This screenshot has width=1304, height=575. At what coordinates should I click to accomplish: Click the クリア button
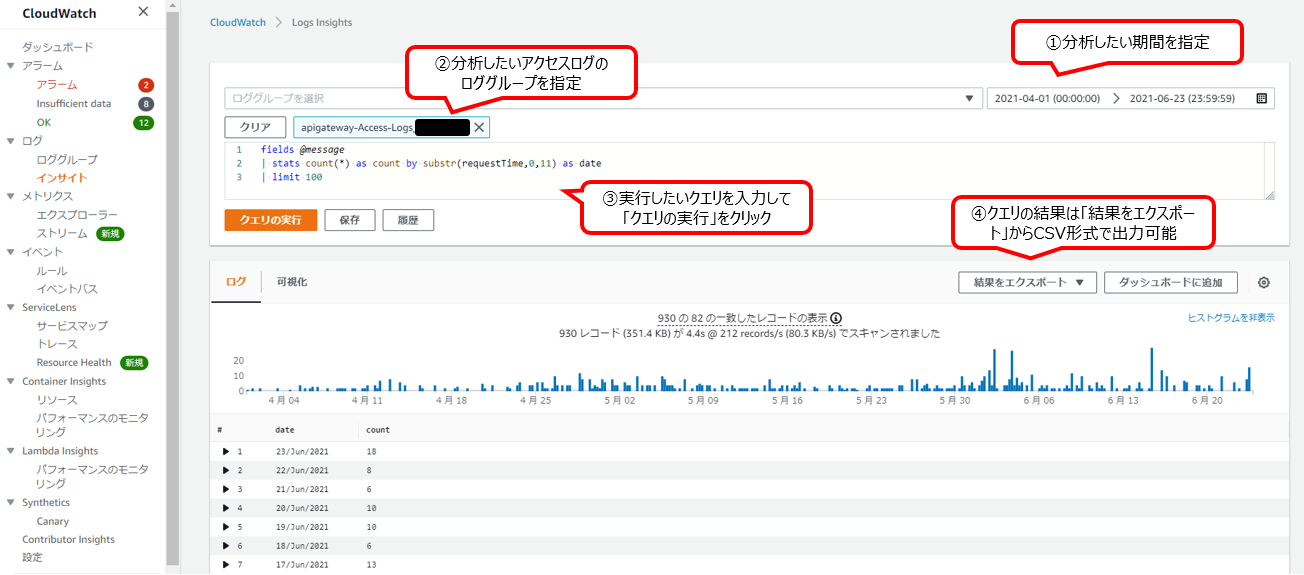[255, 128]
